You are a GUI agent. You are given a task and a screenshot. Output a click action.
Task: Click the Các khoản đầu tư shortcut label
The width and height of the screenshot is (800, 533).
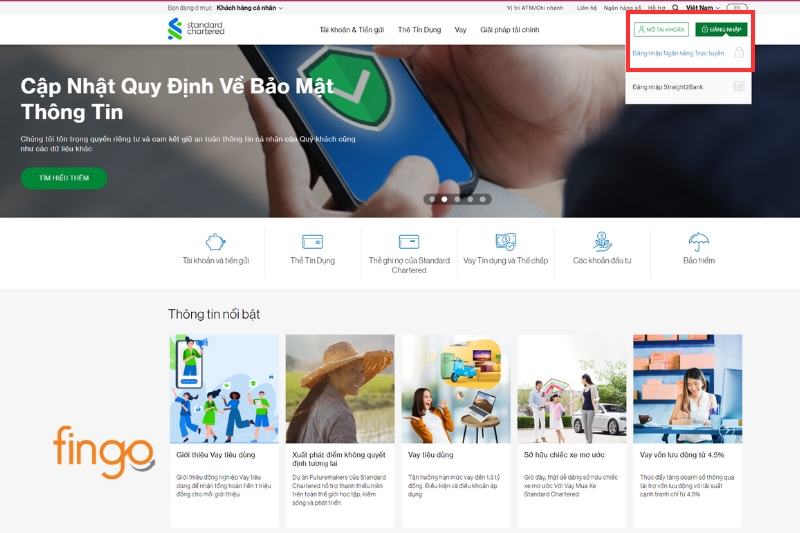pyautogui.click(x=602, y=261)
